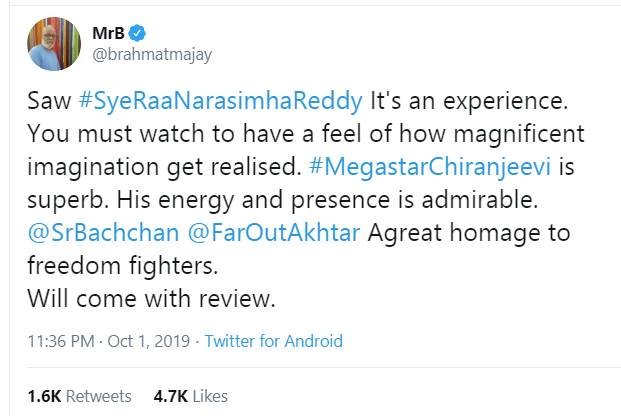The width and height of the screenshot is (621, 416).
Task: Open the #SyeRaaNarasimhaReddy hashtag
Action: click(x=215, y=106)
